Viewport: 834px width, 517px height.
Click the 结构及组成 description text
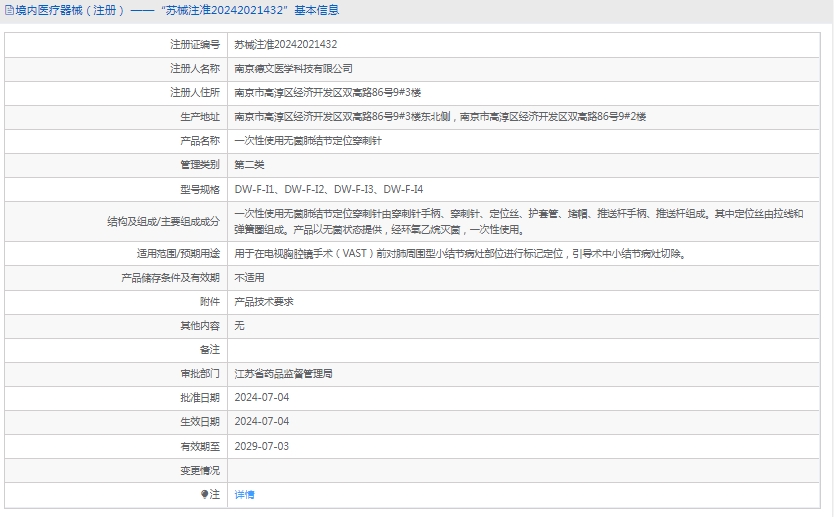(518, 221)
